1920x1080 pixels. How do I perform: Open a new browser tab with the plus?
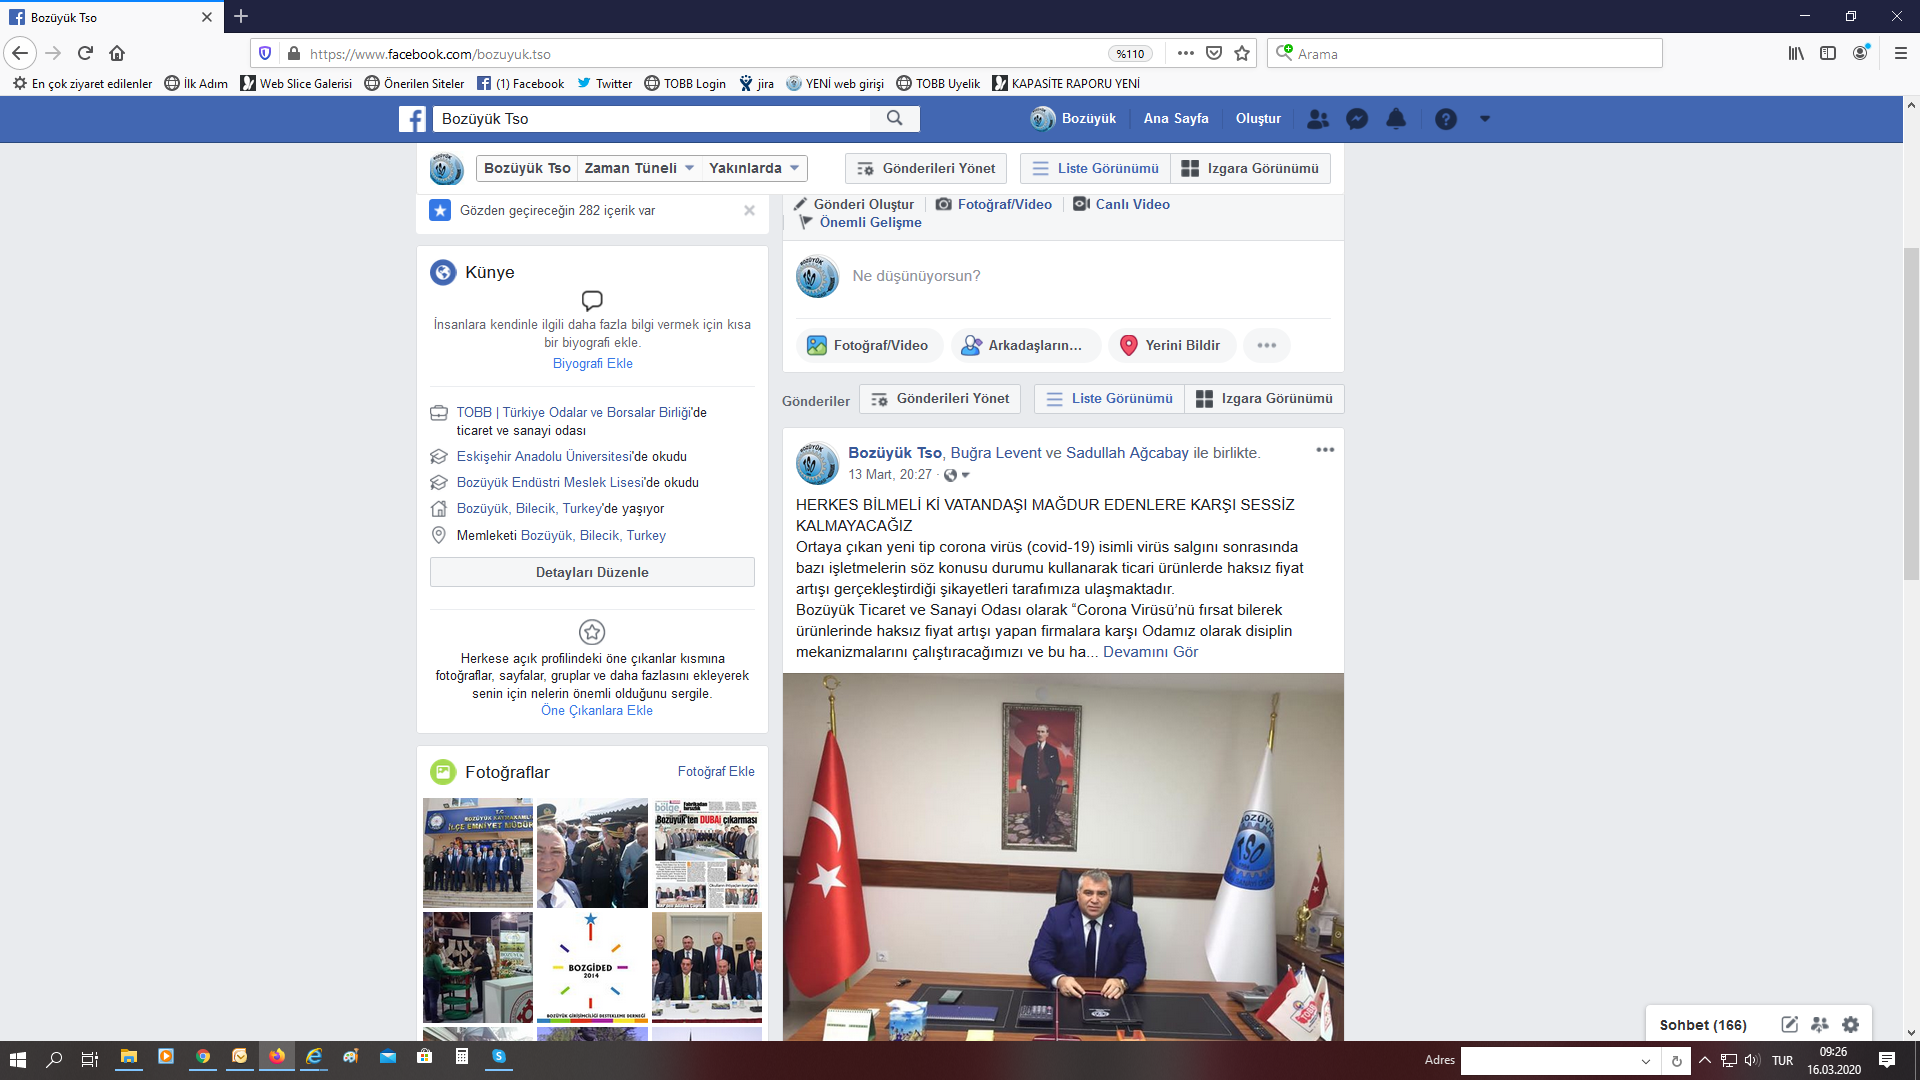tap(241, 16)
